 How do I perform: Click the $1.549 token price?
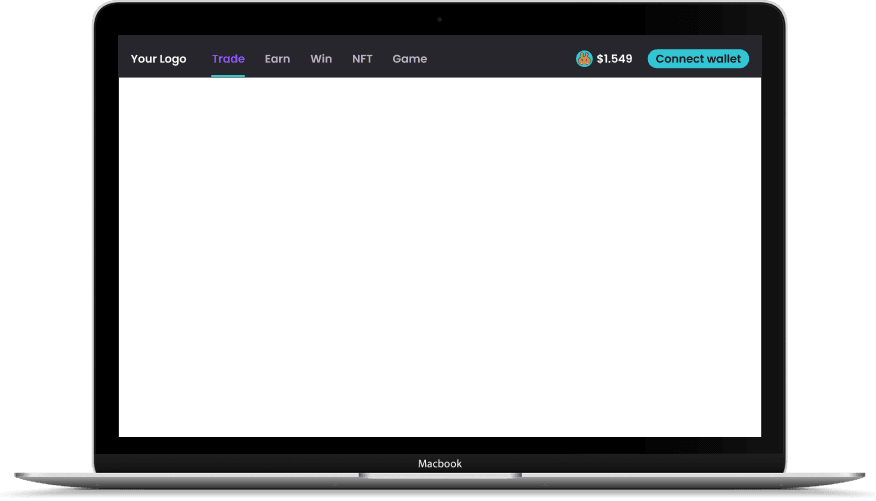(614, 59)
